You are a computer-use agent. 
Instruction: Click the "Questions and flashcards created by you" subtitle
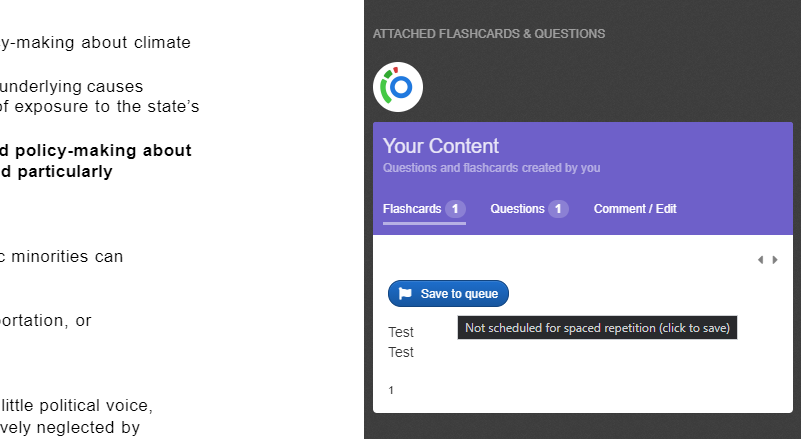click(x=491, y=168)
